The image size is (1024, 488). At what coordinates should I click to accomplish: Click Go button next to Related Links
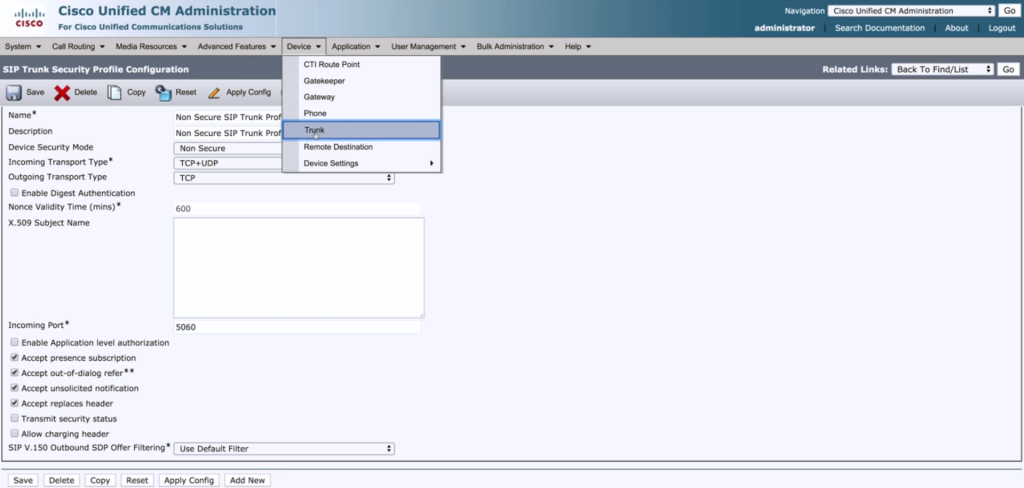pos(1008,69)
